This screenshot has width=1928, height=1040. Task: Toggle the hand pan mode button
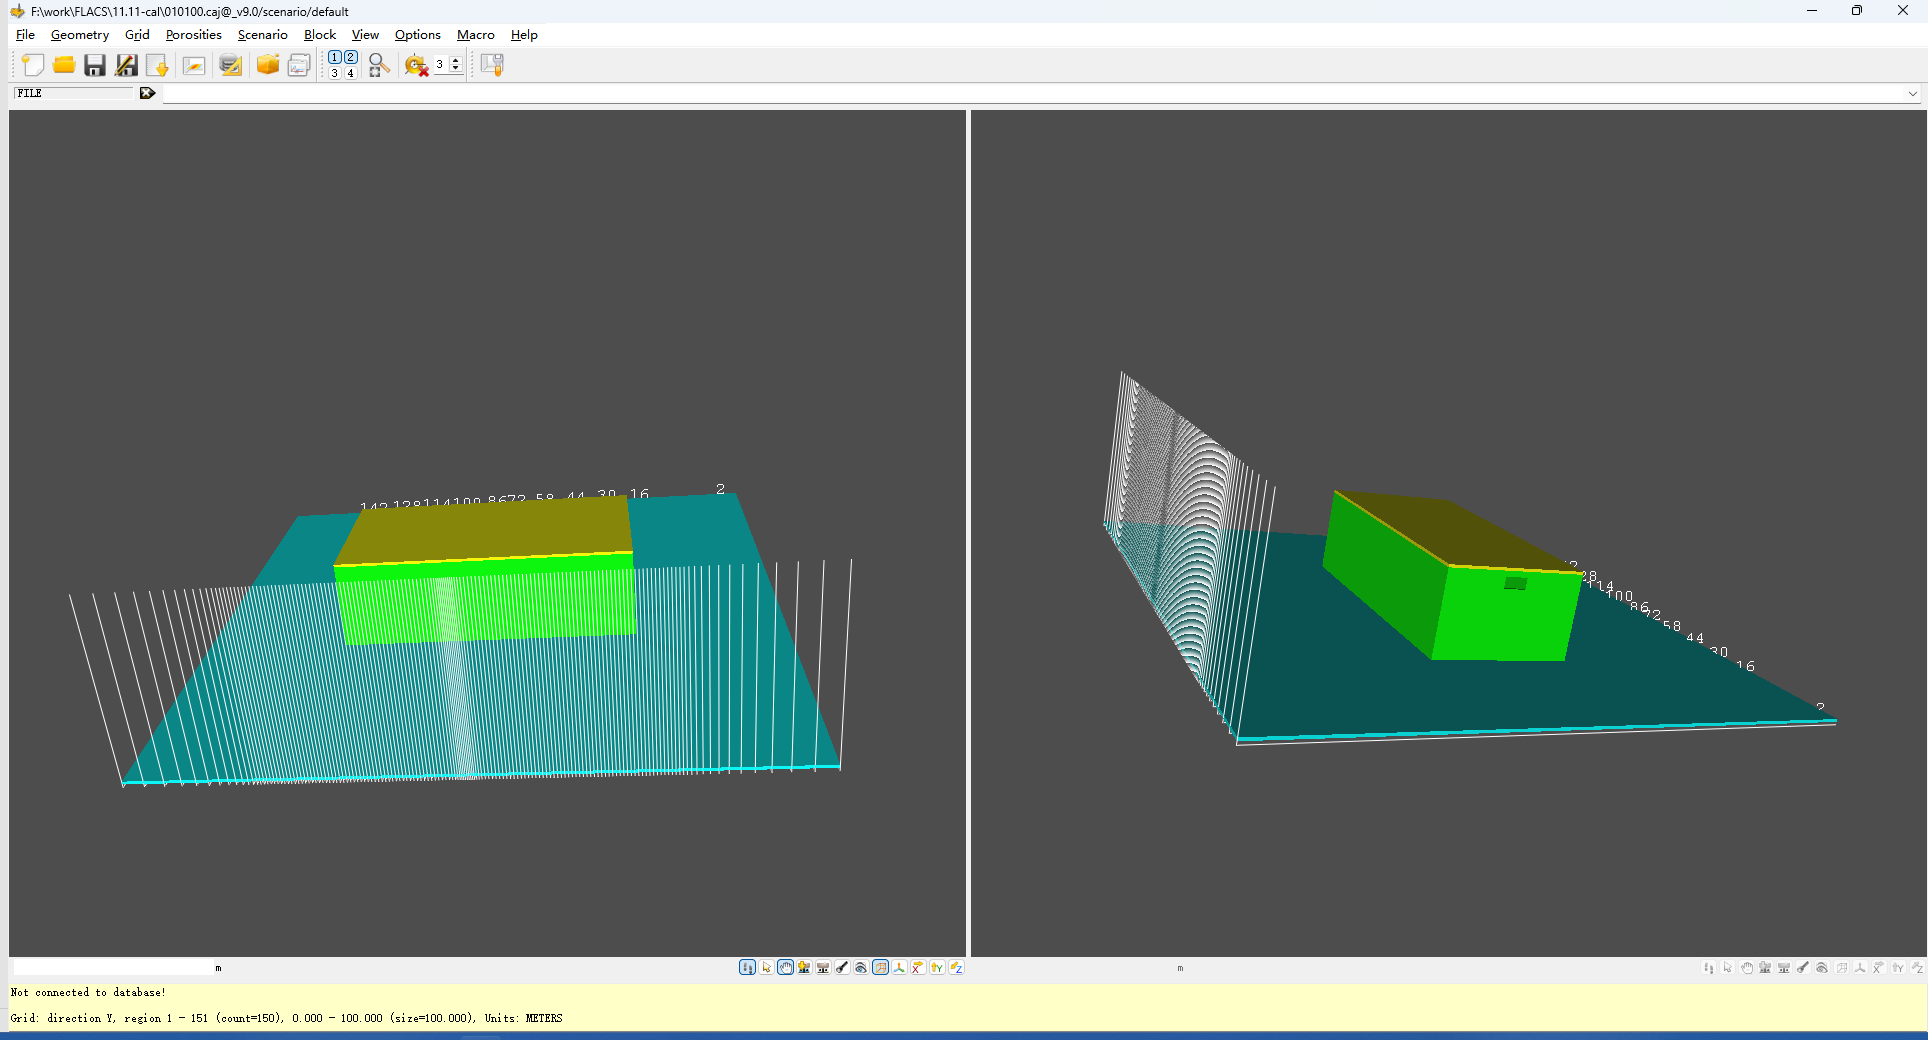(x=785, y=967)
